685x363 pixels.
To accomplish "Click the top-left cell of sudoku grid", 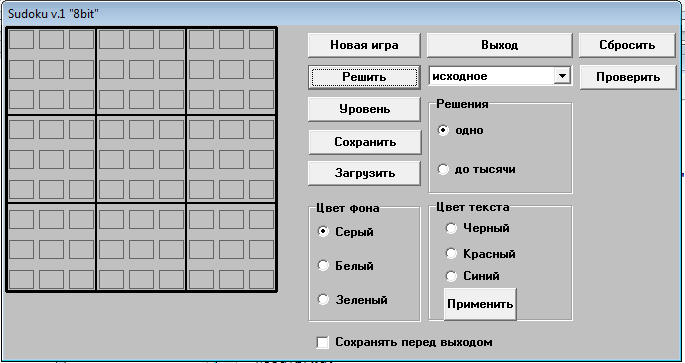I will [21, 39].
